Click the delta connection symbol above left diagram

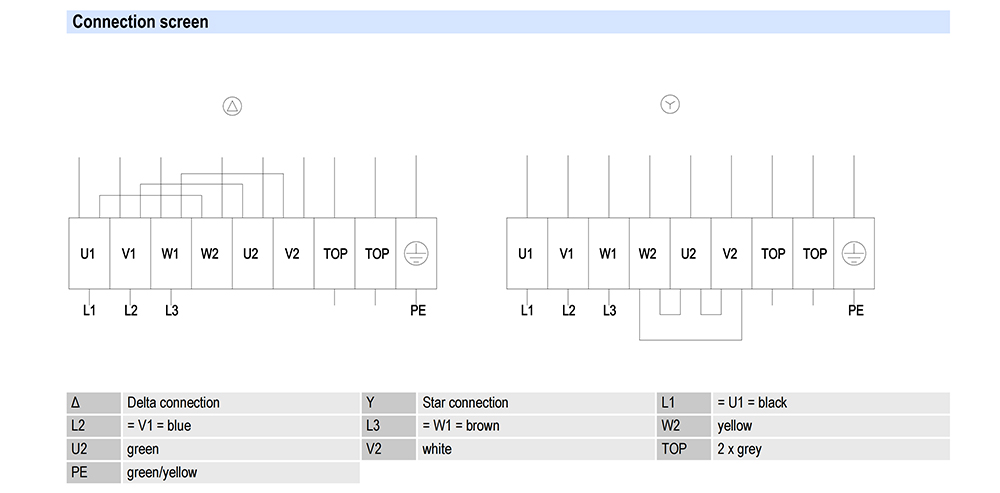pos(232,105)
